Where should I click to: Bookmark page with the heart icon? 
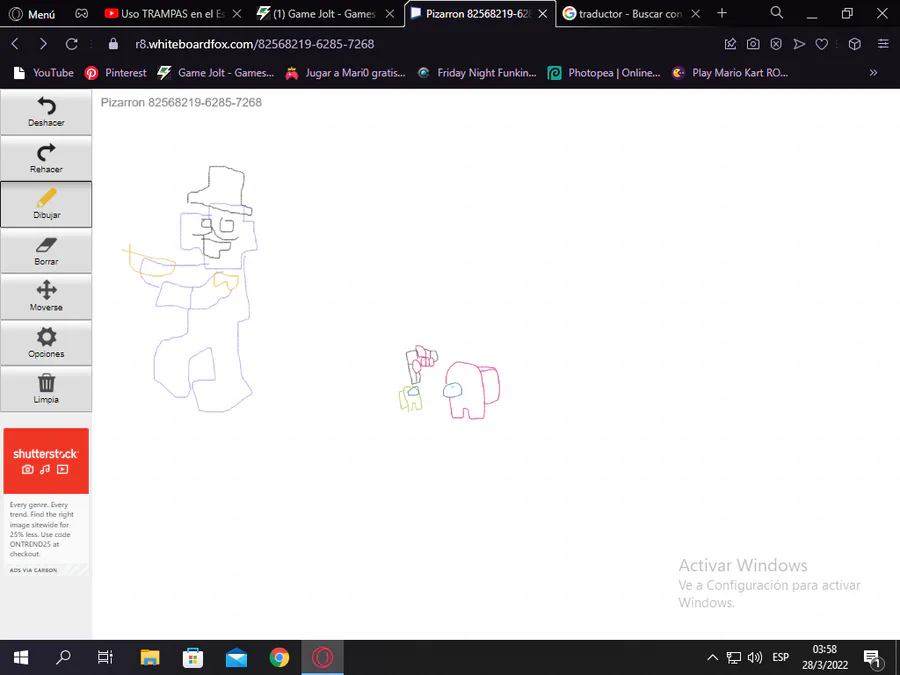point(822,44)
